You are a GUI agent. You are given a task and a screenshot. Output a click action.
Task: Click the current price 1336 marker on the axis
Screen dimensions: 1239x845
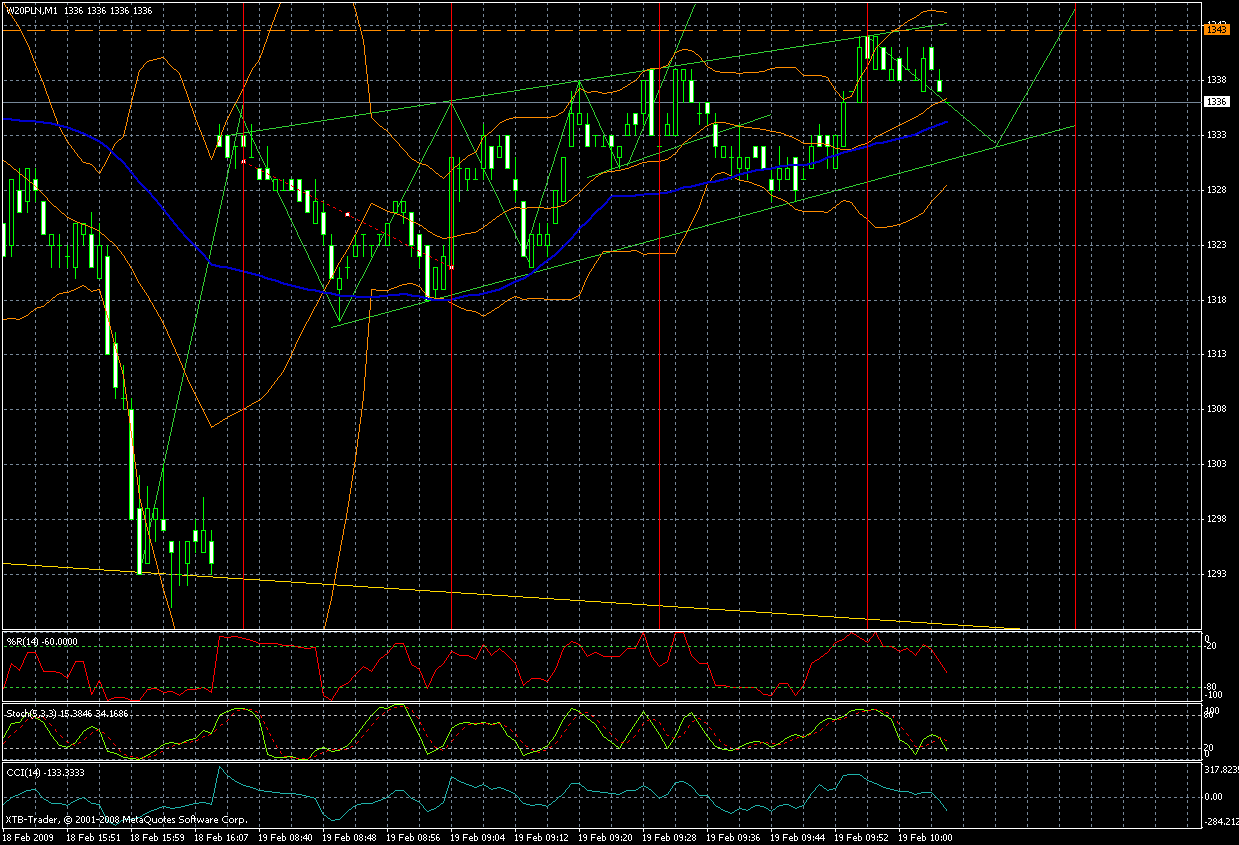(x=1217, y=102)
